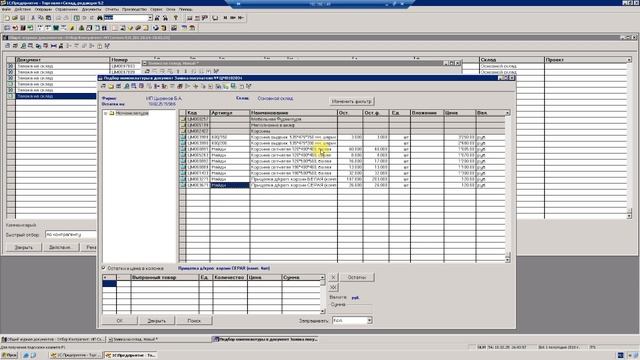
Task: Click down arrow of journal list scrollbar
Action: click(x=629, y=216)
